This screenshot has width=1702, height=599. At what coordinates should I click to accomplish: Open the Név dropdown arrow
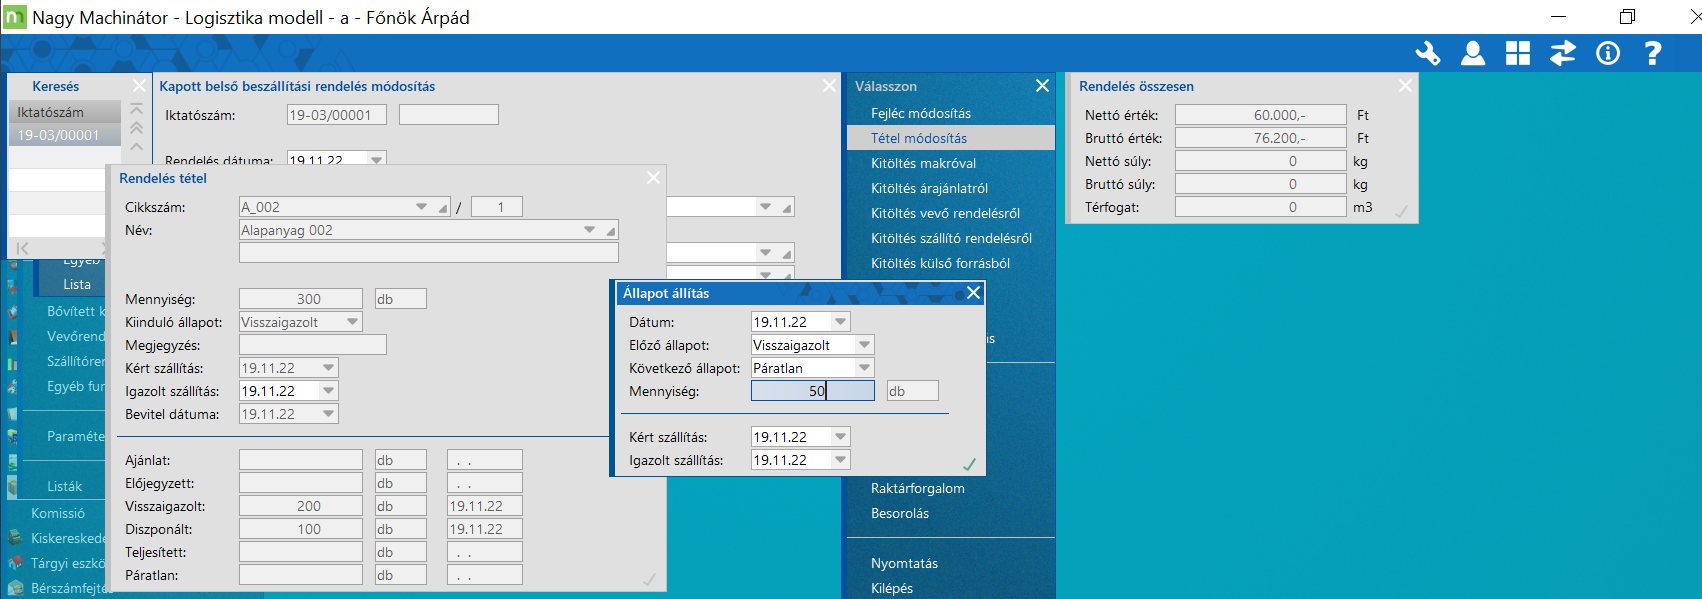(x=590, y=230)
